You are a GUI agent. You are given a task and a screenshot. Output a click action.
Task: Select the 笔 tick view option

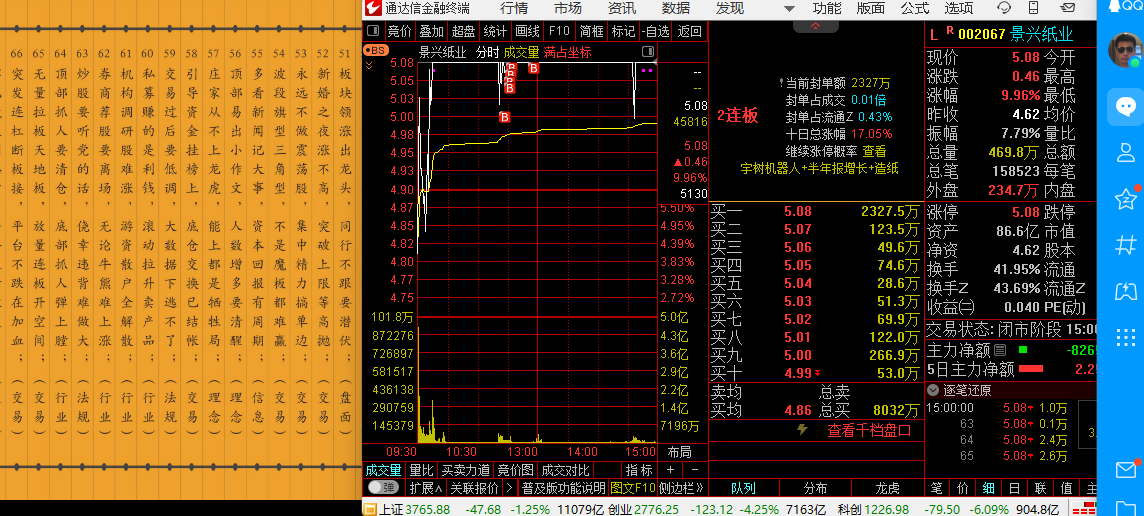pos(936,488)
